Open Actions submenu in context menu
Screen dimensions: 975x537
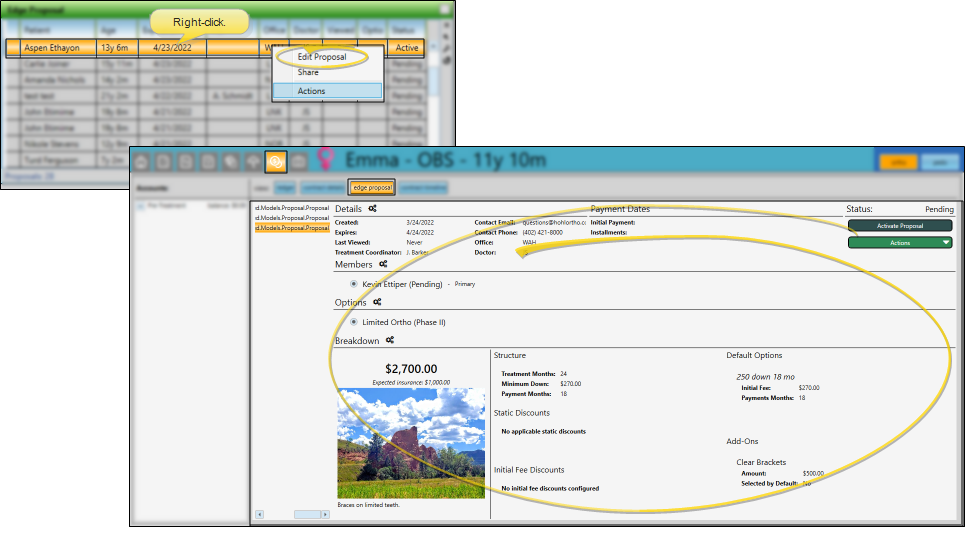tap(326, 91)
